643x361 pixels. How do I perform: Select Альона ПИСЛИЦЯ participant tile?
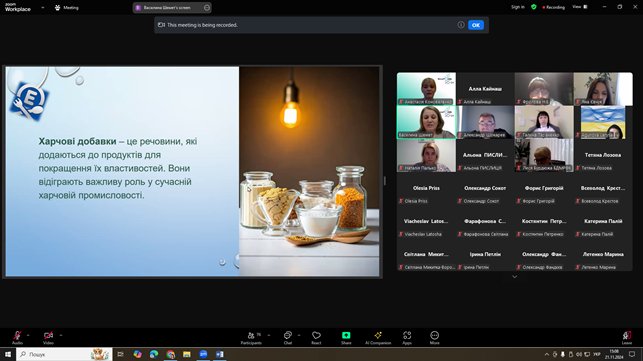click(x=485, y=155)
